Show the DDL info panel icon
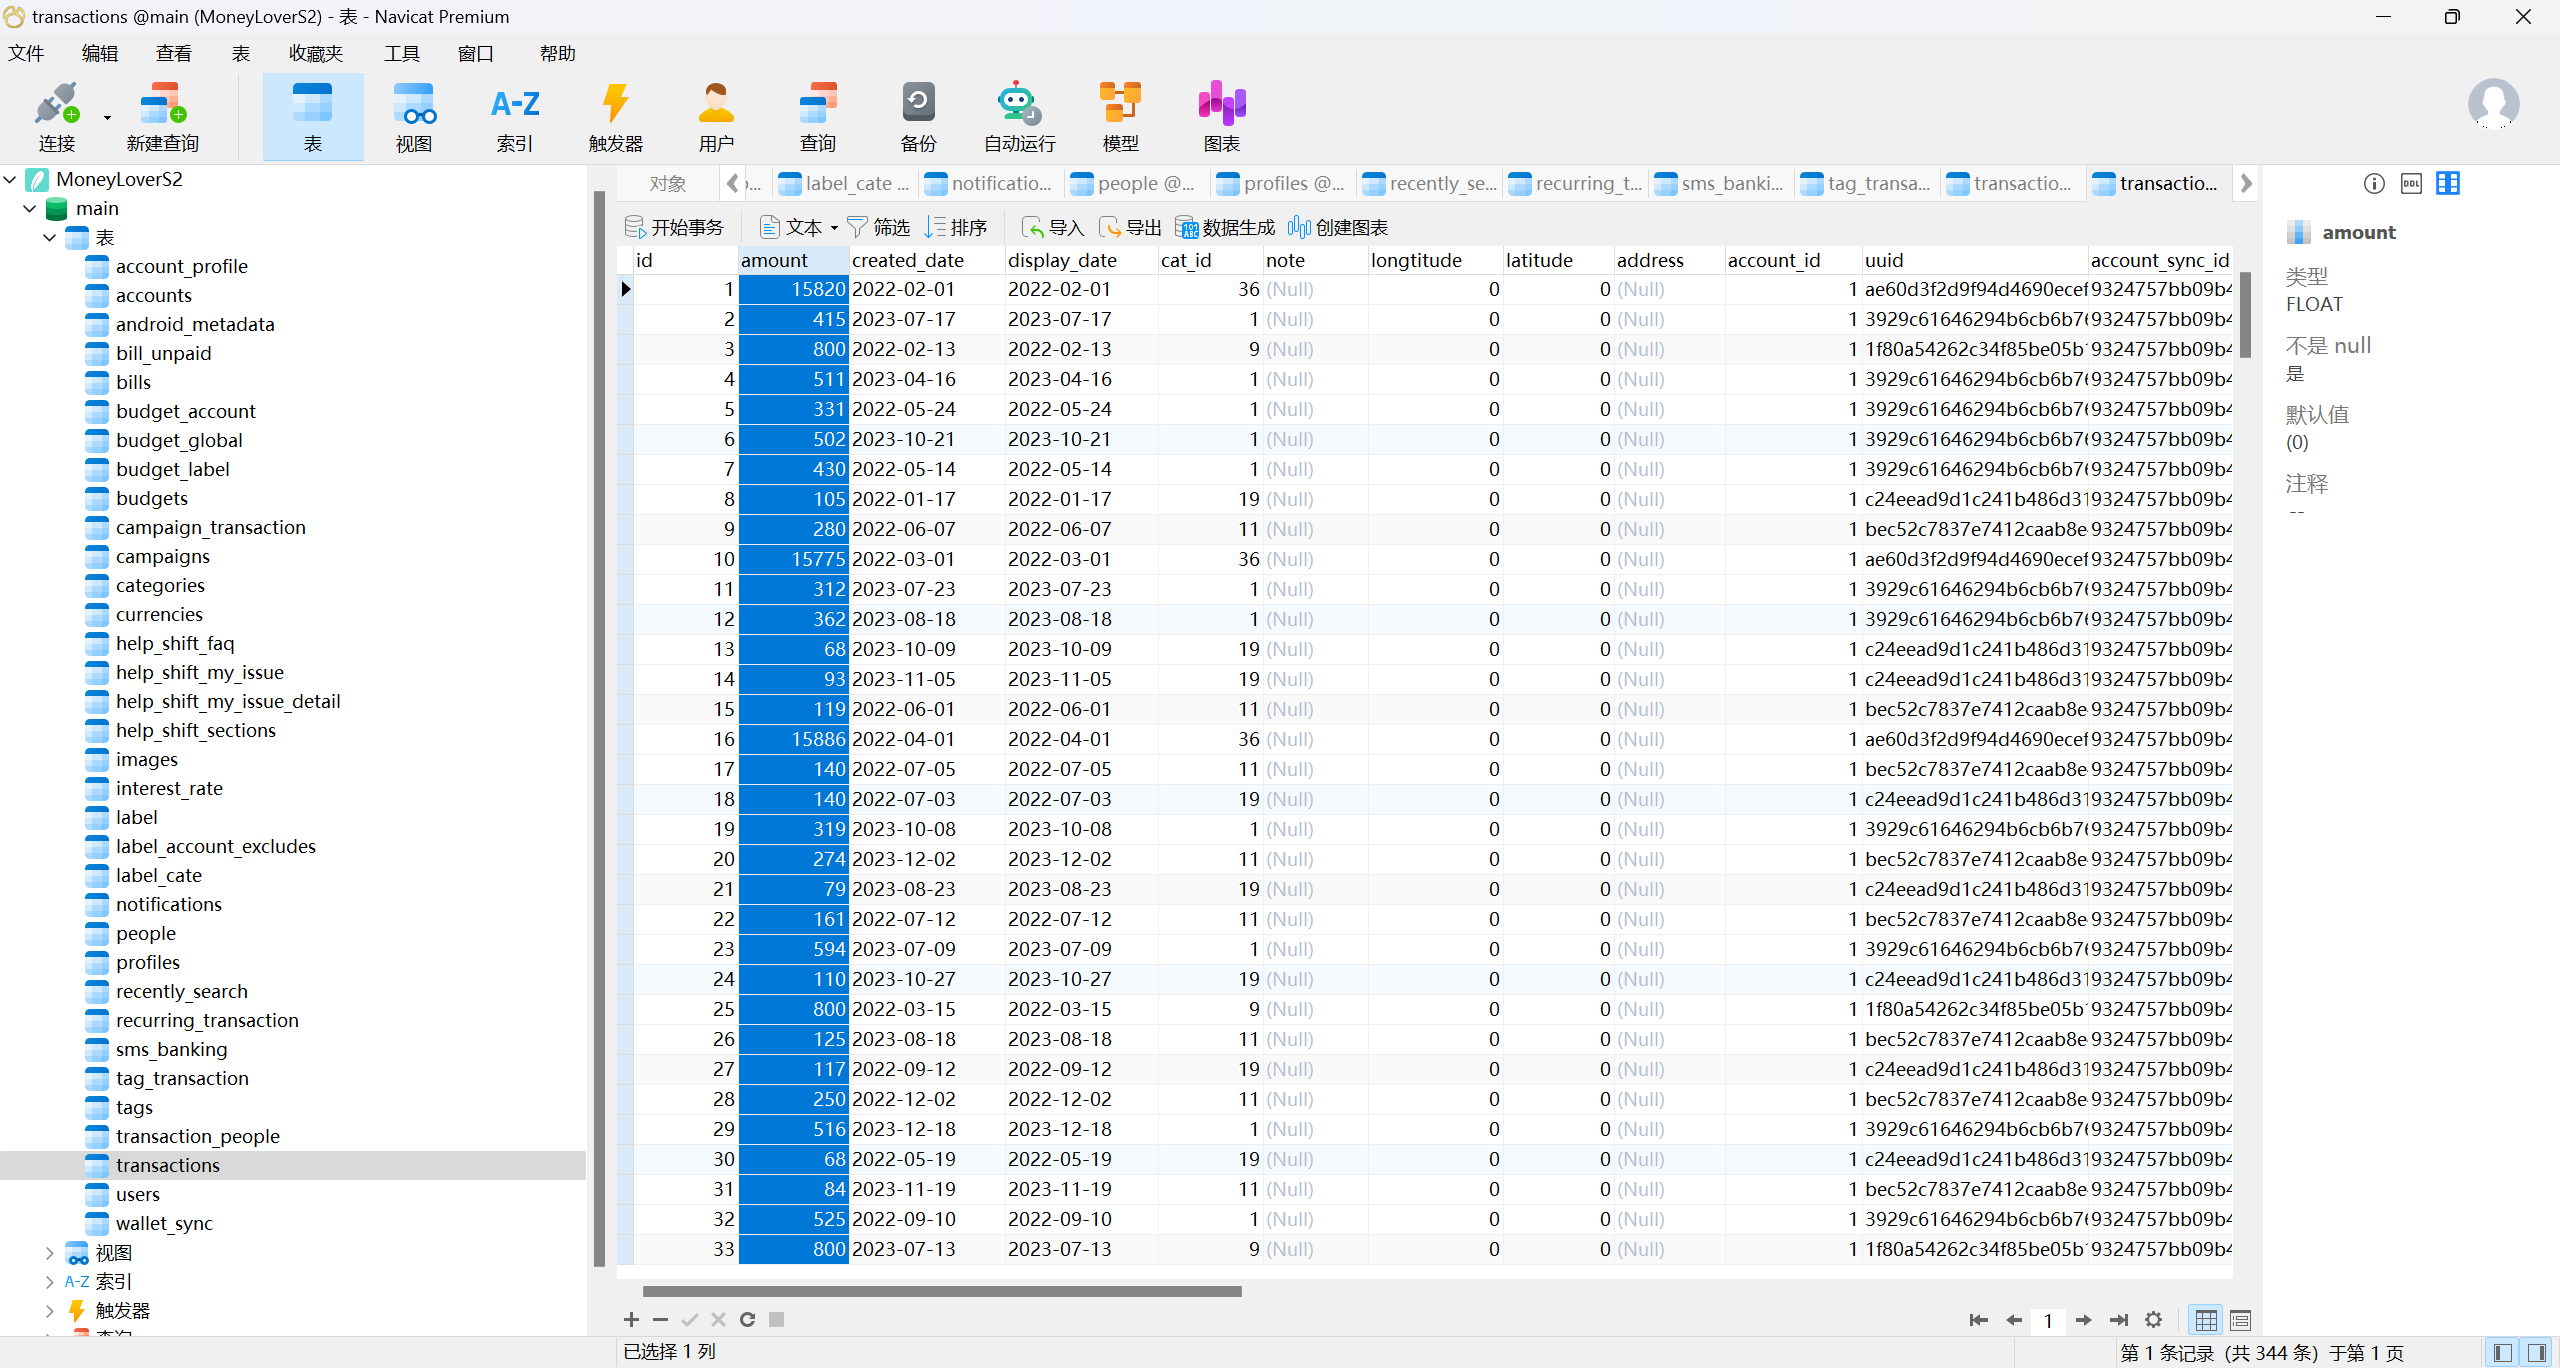The height and width of the screenshot is (1368, 2560). click(2411, 183)
